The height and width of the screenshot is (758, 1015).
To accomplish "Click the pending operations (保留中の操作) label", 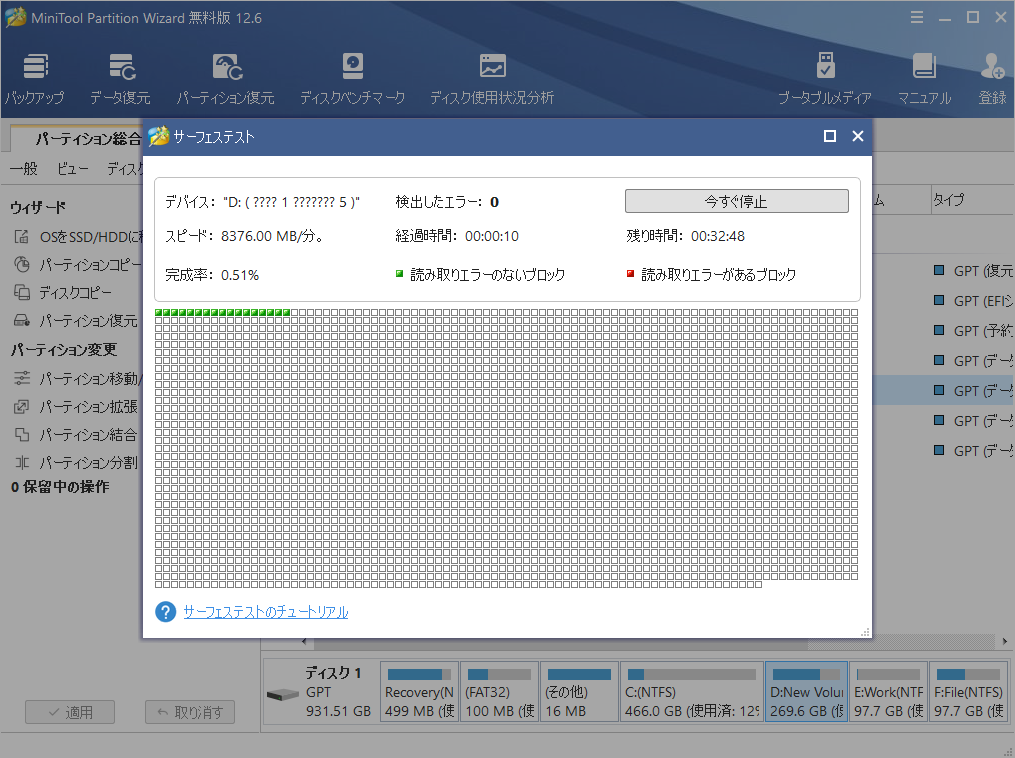I will [x=60, y=487].
